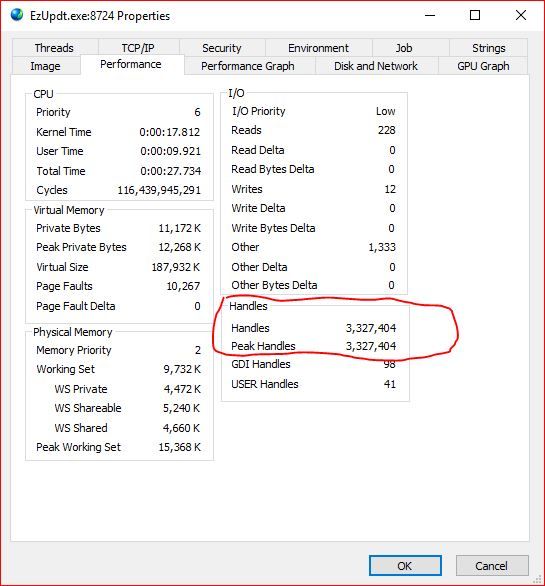Click Peak Working Set value 15,368 K
Screen dimensions: 545x586
coord(180,447)
